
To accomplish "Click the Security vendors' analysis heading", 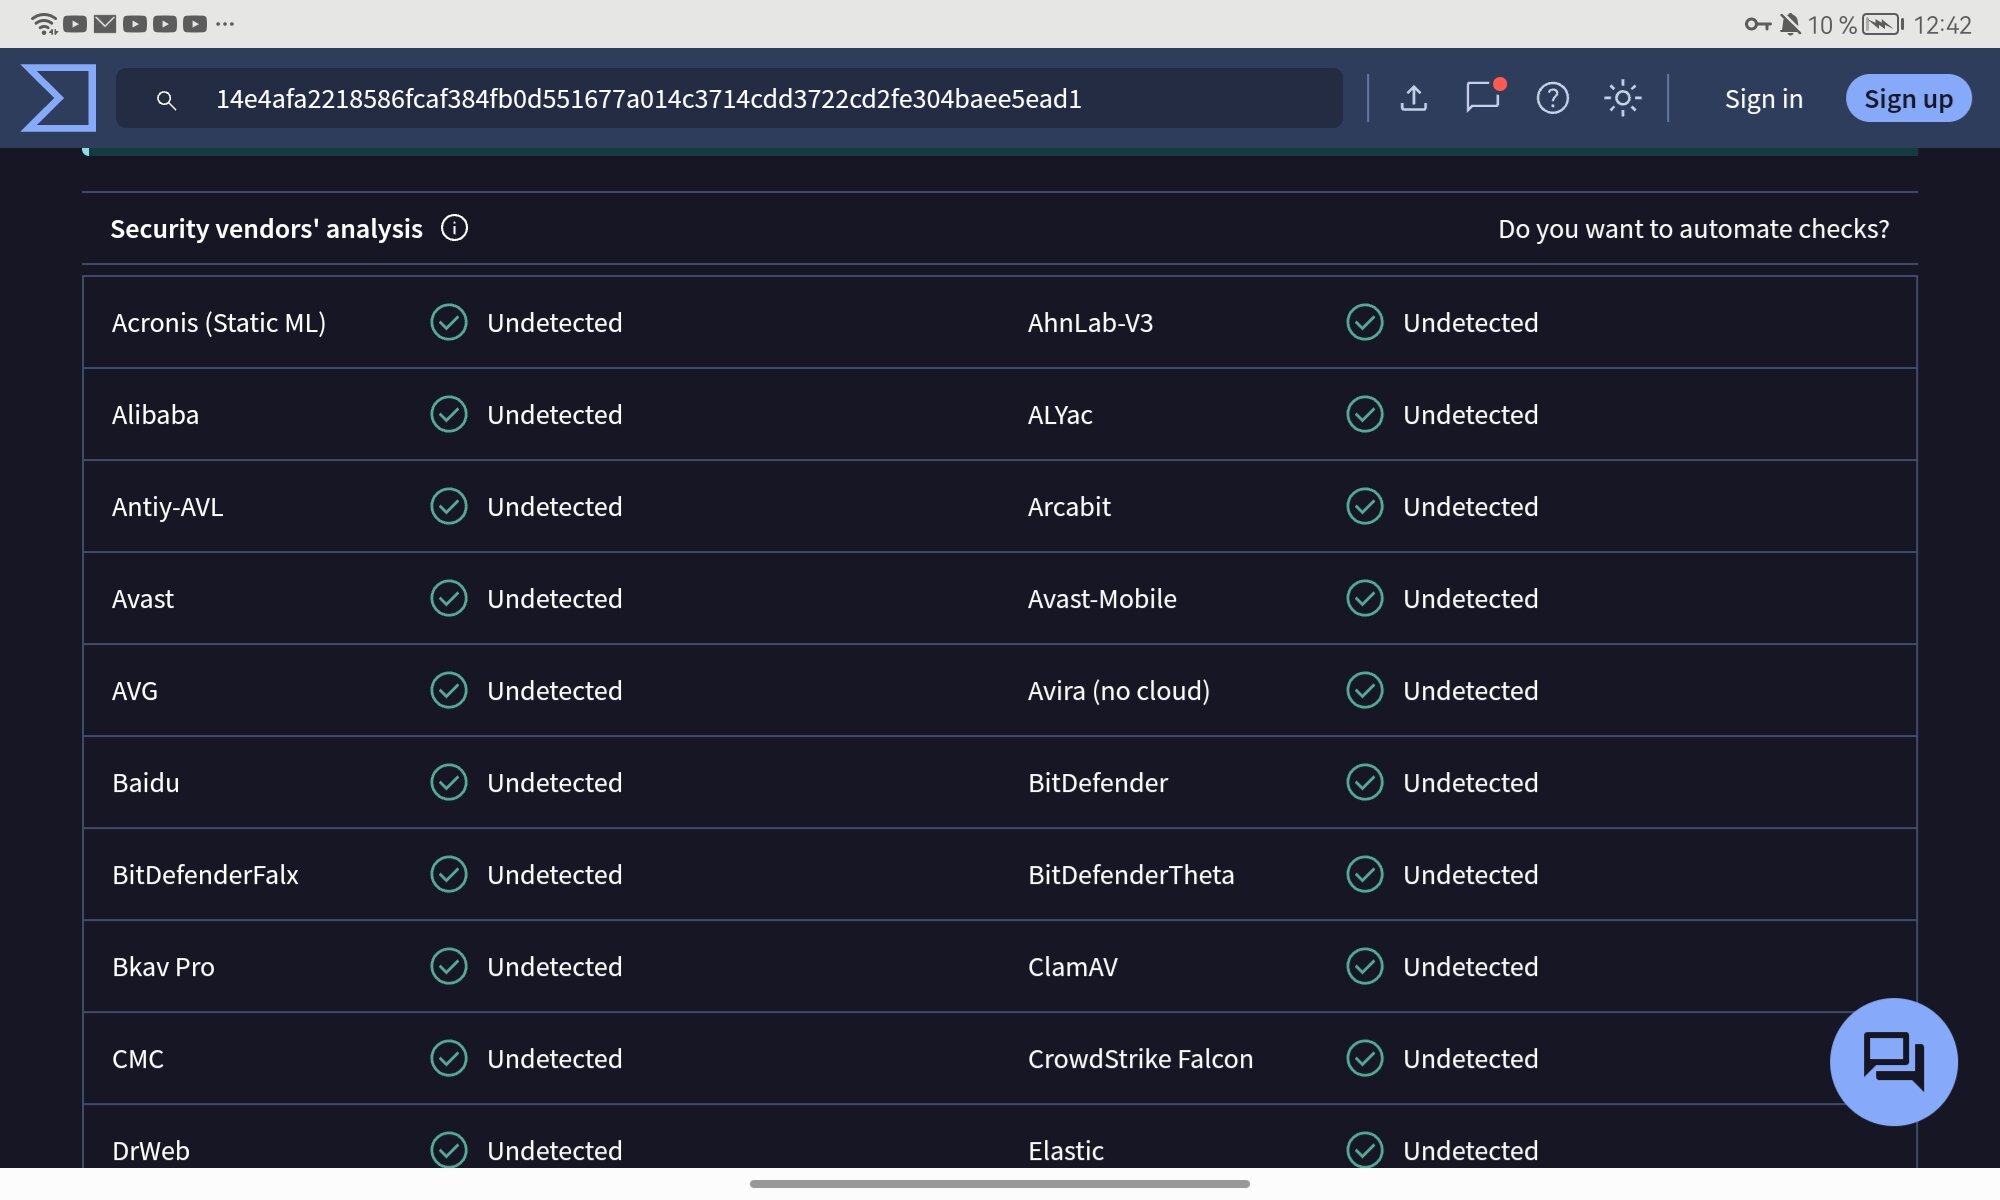I will [266, 229].
